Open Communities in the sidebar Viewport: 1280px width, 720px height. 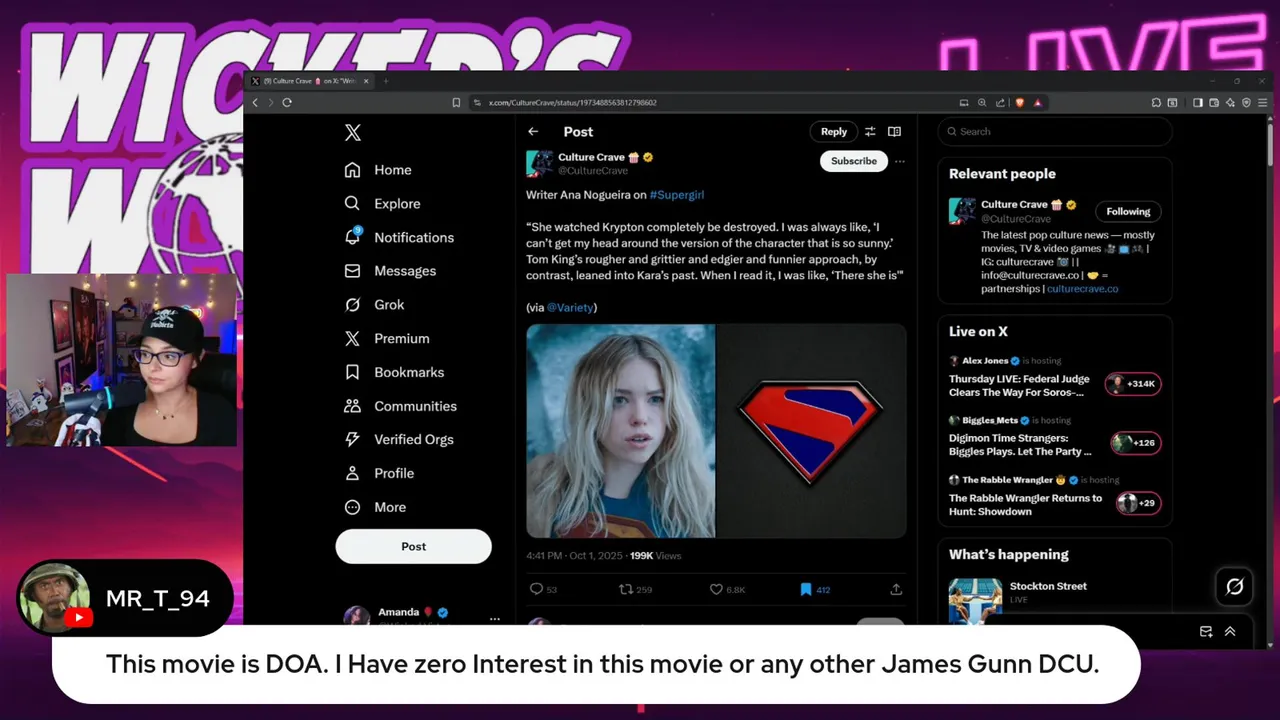pos(400,406)
